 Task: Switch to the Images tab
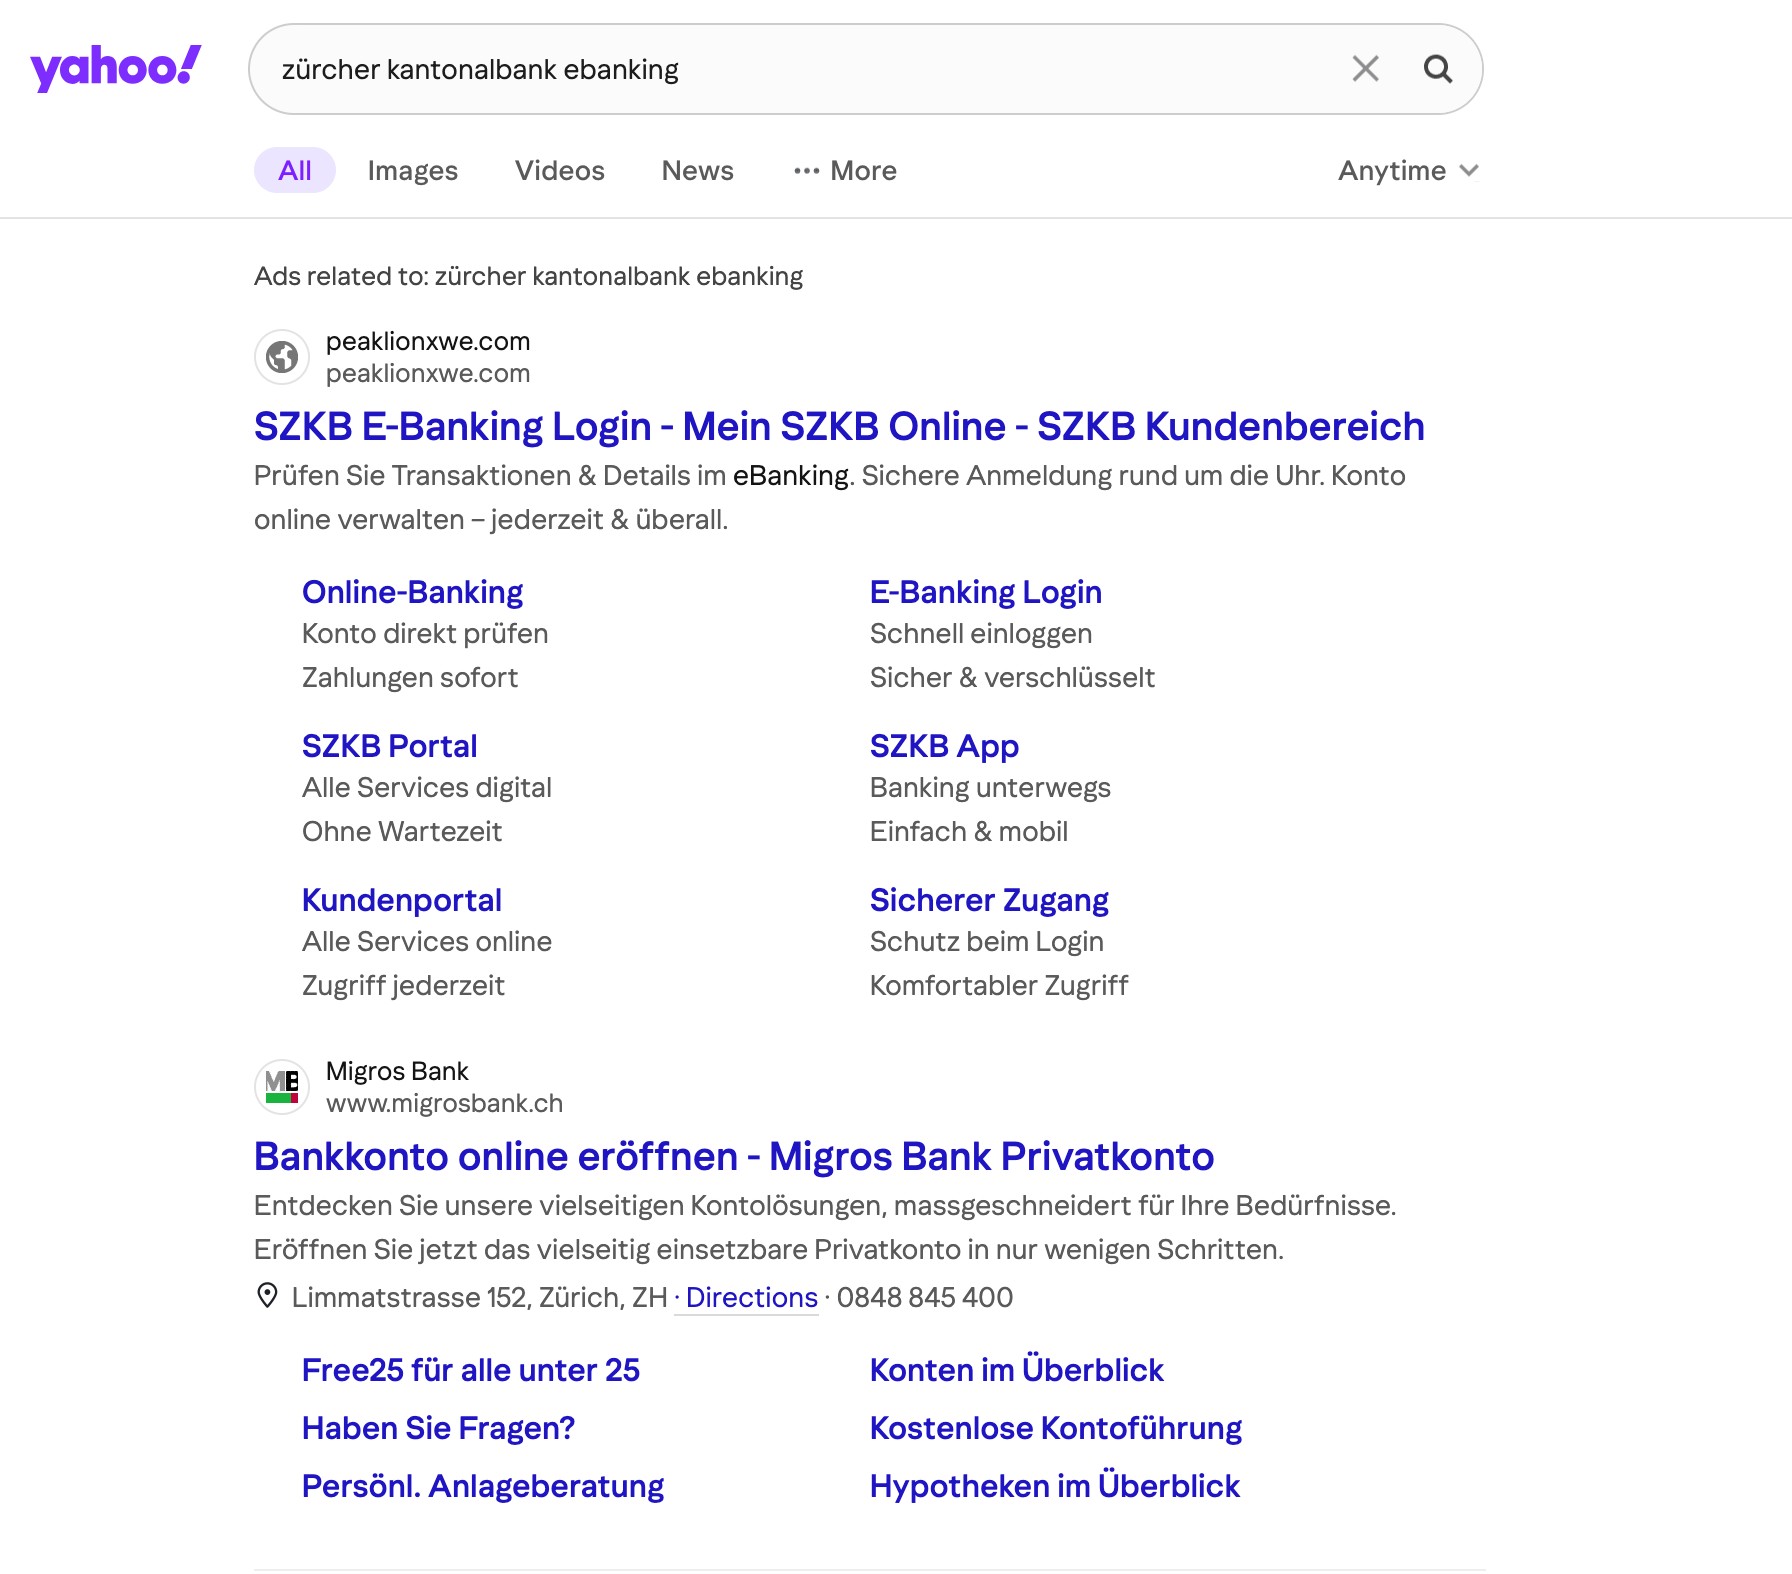tap(412, 171)
